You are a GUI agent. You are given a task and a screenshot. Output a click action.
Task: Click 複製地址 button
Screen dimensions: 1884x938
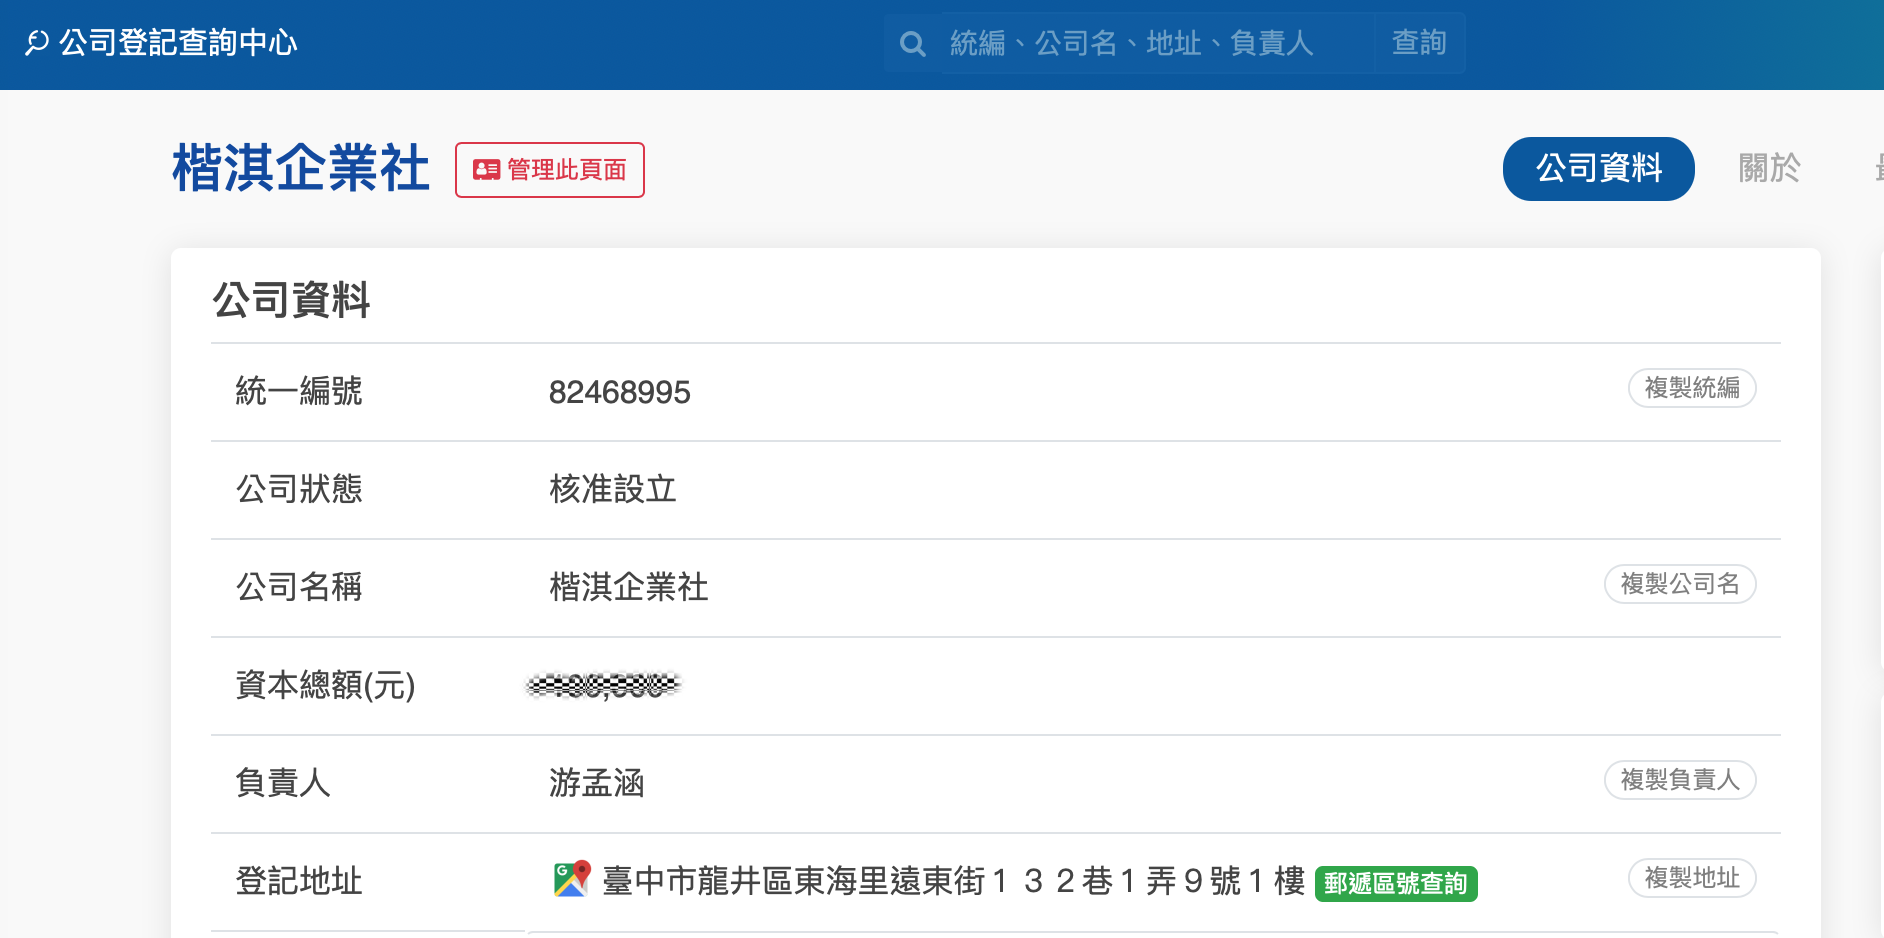tap(1692, 878)
